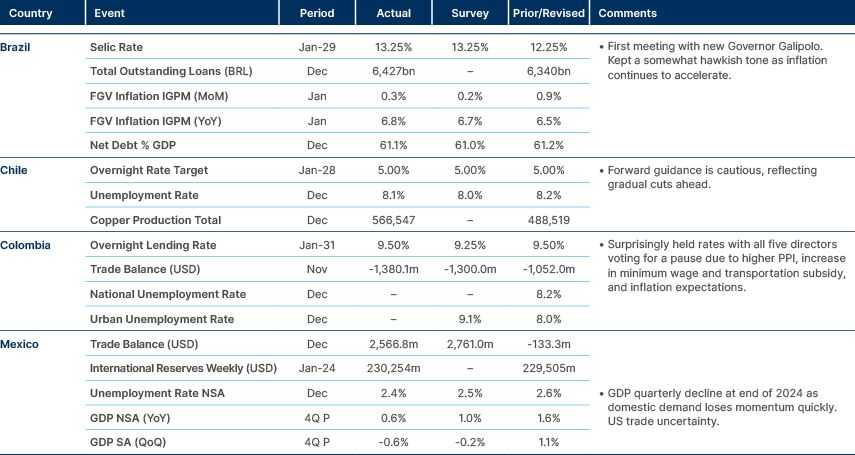Click the Comments column header
Screen dimensions: 855x455
click(626, 14)
